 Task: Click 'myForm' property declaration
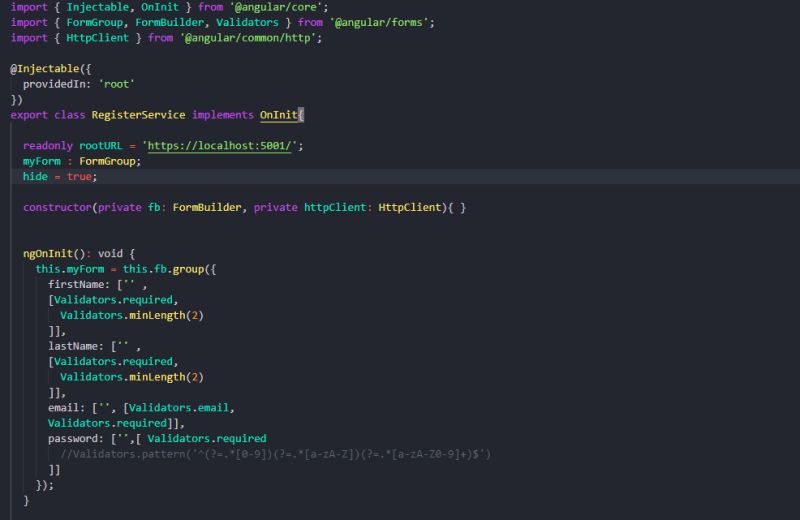tap(42, 161)
